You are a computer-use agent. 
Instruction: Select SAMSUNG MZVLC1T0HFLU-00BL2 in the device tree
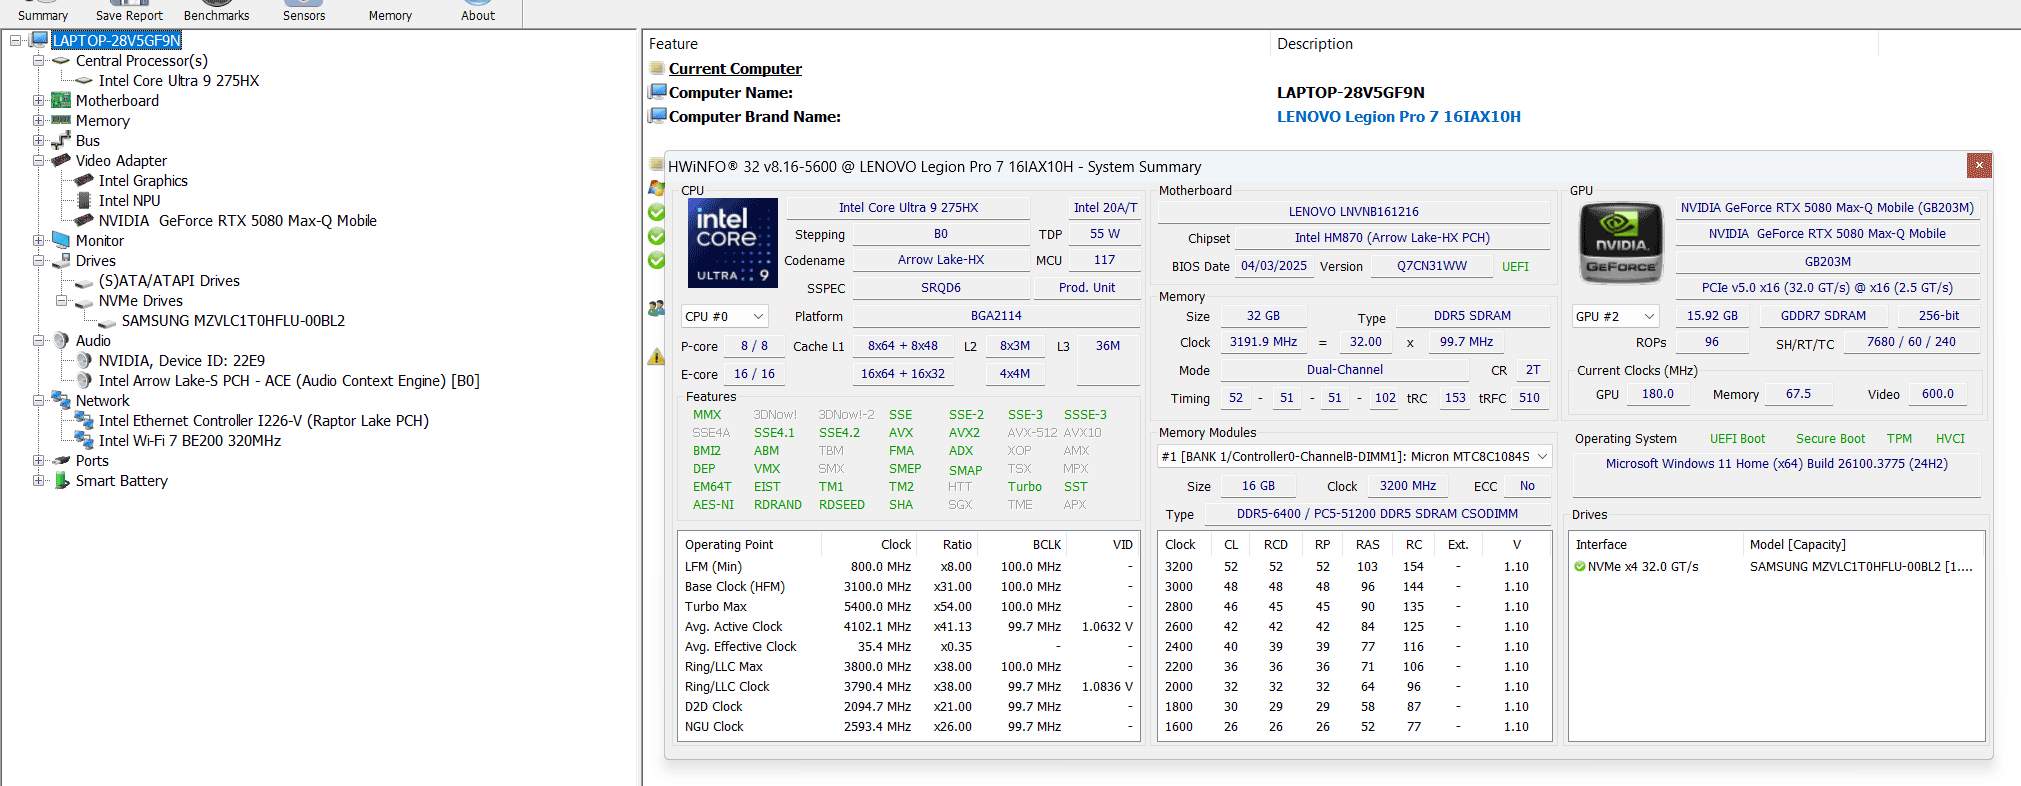pos(233,320)
